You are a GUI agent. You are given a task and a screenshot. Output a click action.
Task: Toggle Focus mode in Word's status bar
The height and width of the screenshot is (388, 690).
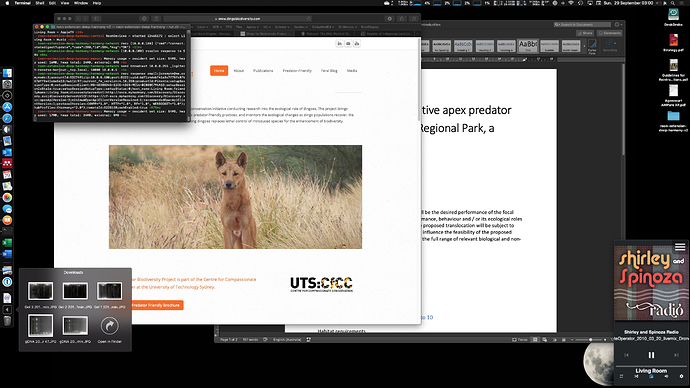coord(519,340)
